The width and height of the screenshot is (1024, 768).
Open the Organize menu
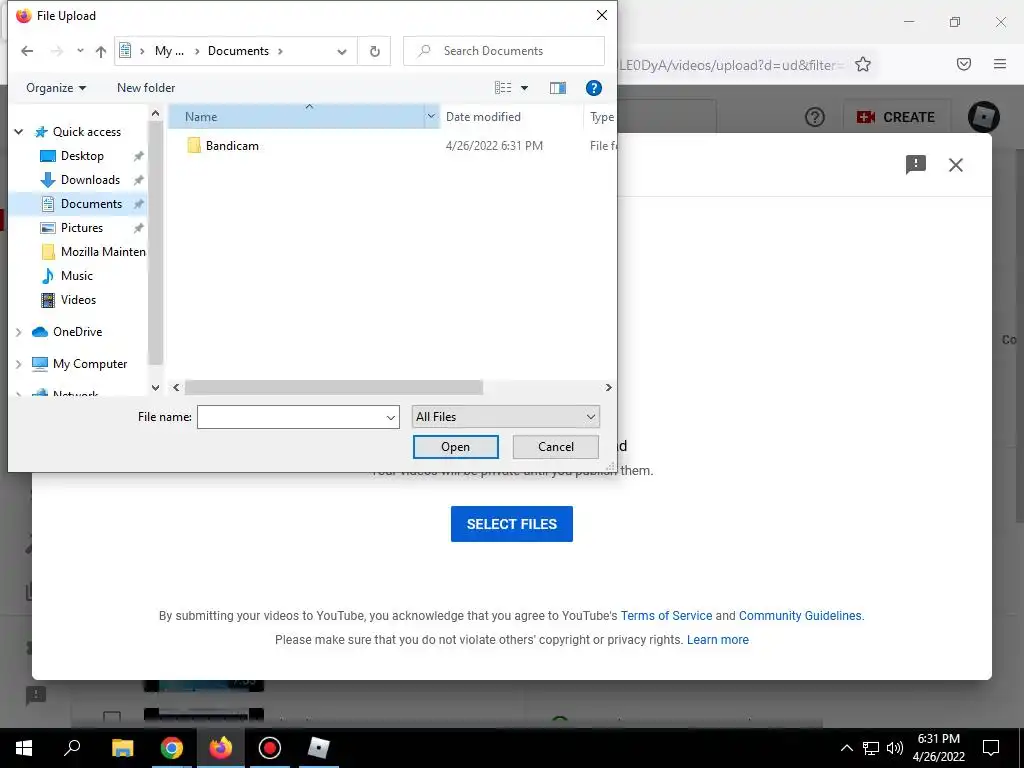(56, 88)
